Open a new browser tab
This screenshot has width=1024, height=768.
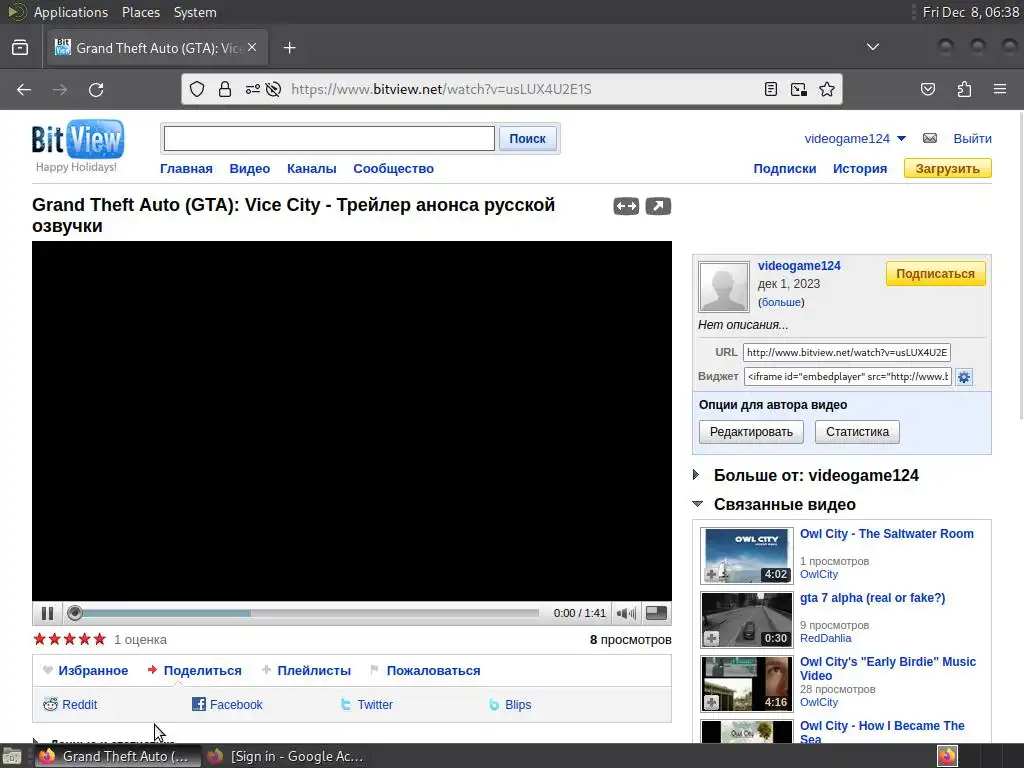tap(289, 48)
